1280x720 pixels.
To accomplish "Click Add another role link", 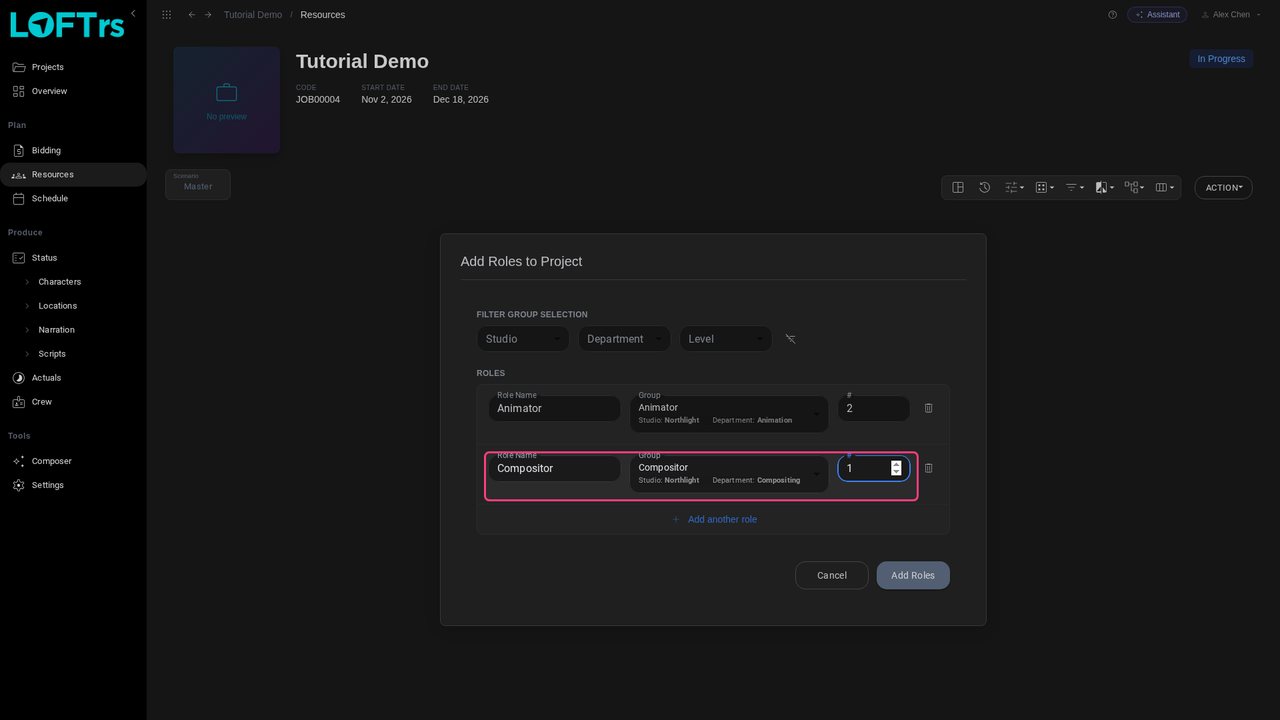I will tap(713, 519).
